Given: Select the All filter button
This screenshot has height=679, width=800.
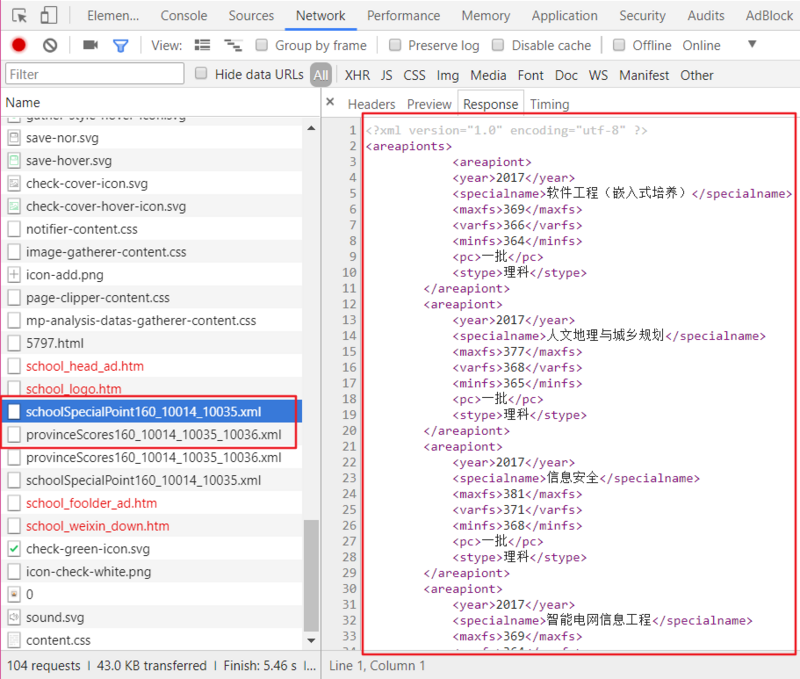Looking at the screenshot, I should [321, 75].
